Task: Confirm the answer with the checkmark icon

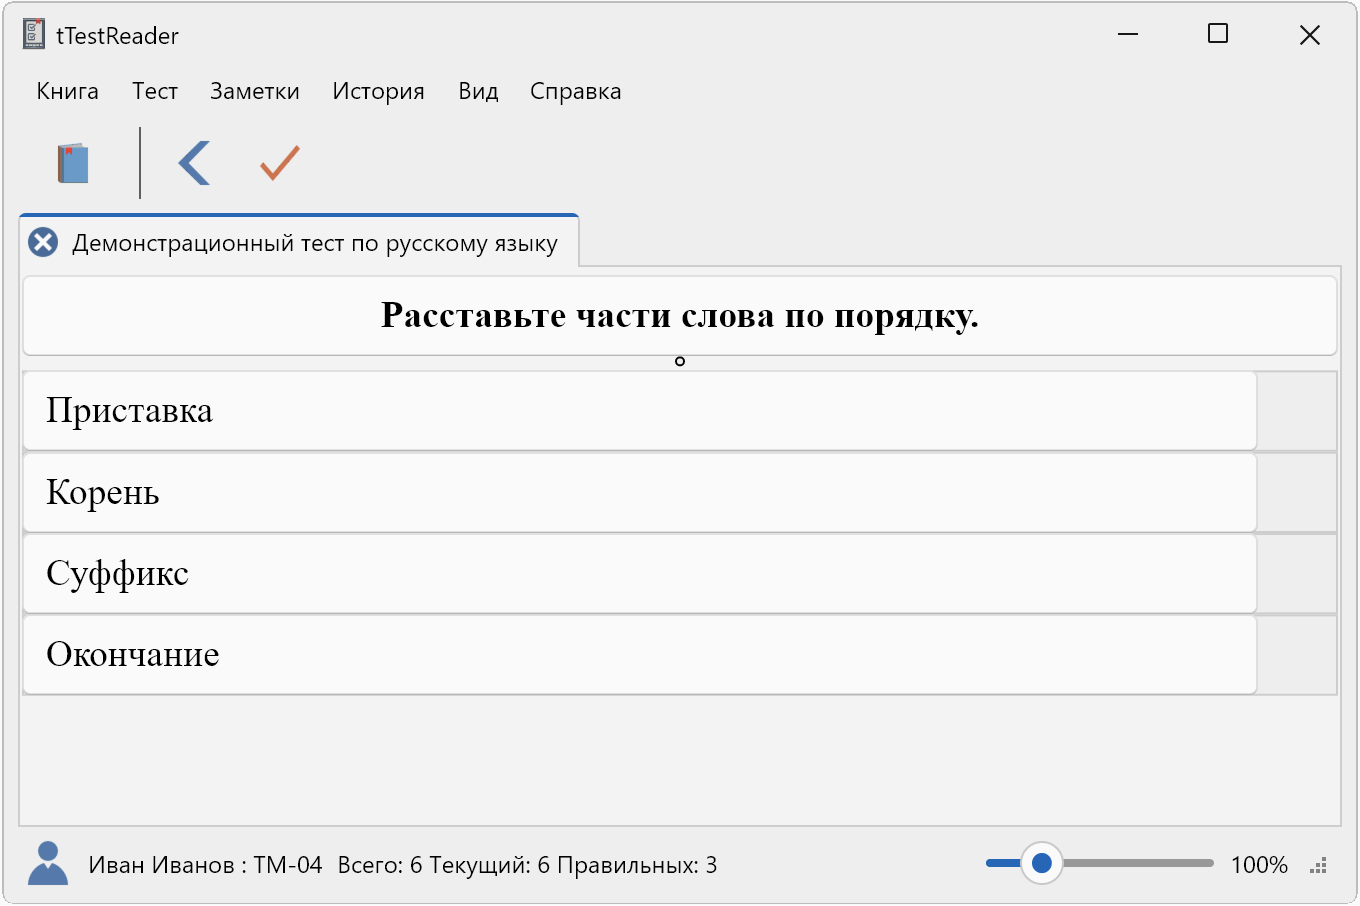Action: pyautogui.click(x=280, y=163)
